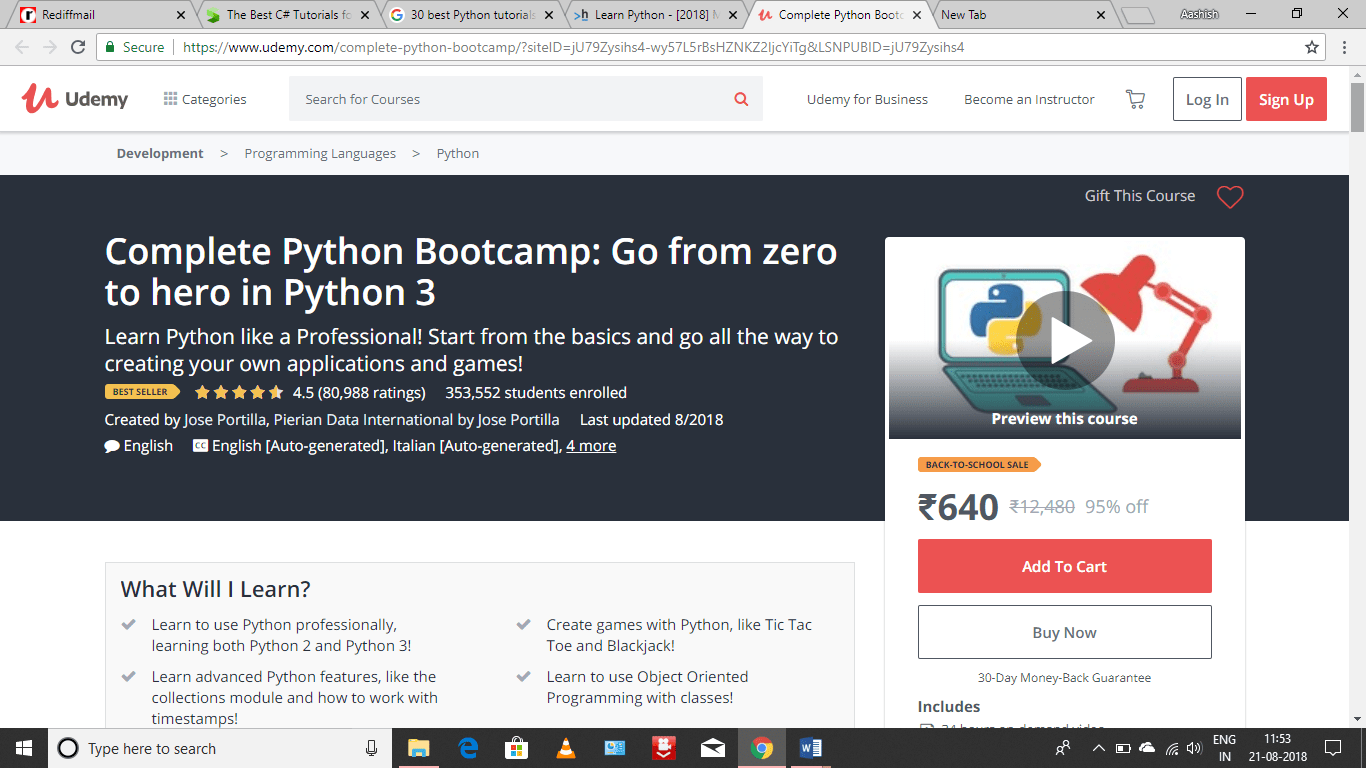Click the Search for Courses field
The height and width of the screenshot is (768, 1366).
point(510,99)
